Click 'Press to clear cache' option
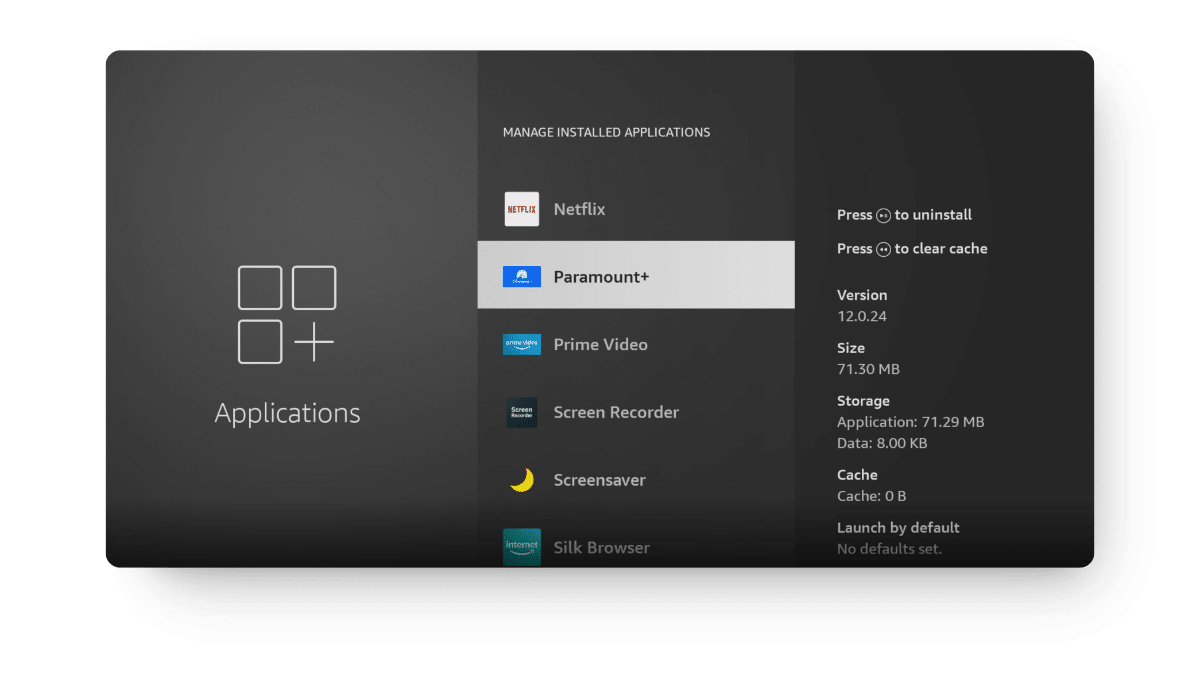This screenshot has height=675, width=1200. click(x=912, y=249)
